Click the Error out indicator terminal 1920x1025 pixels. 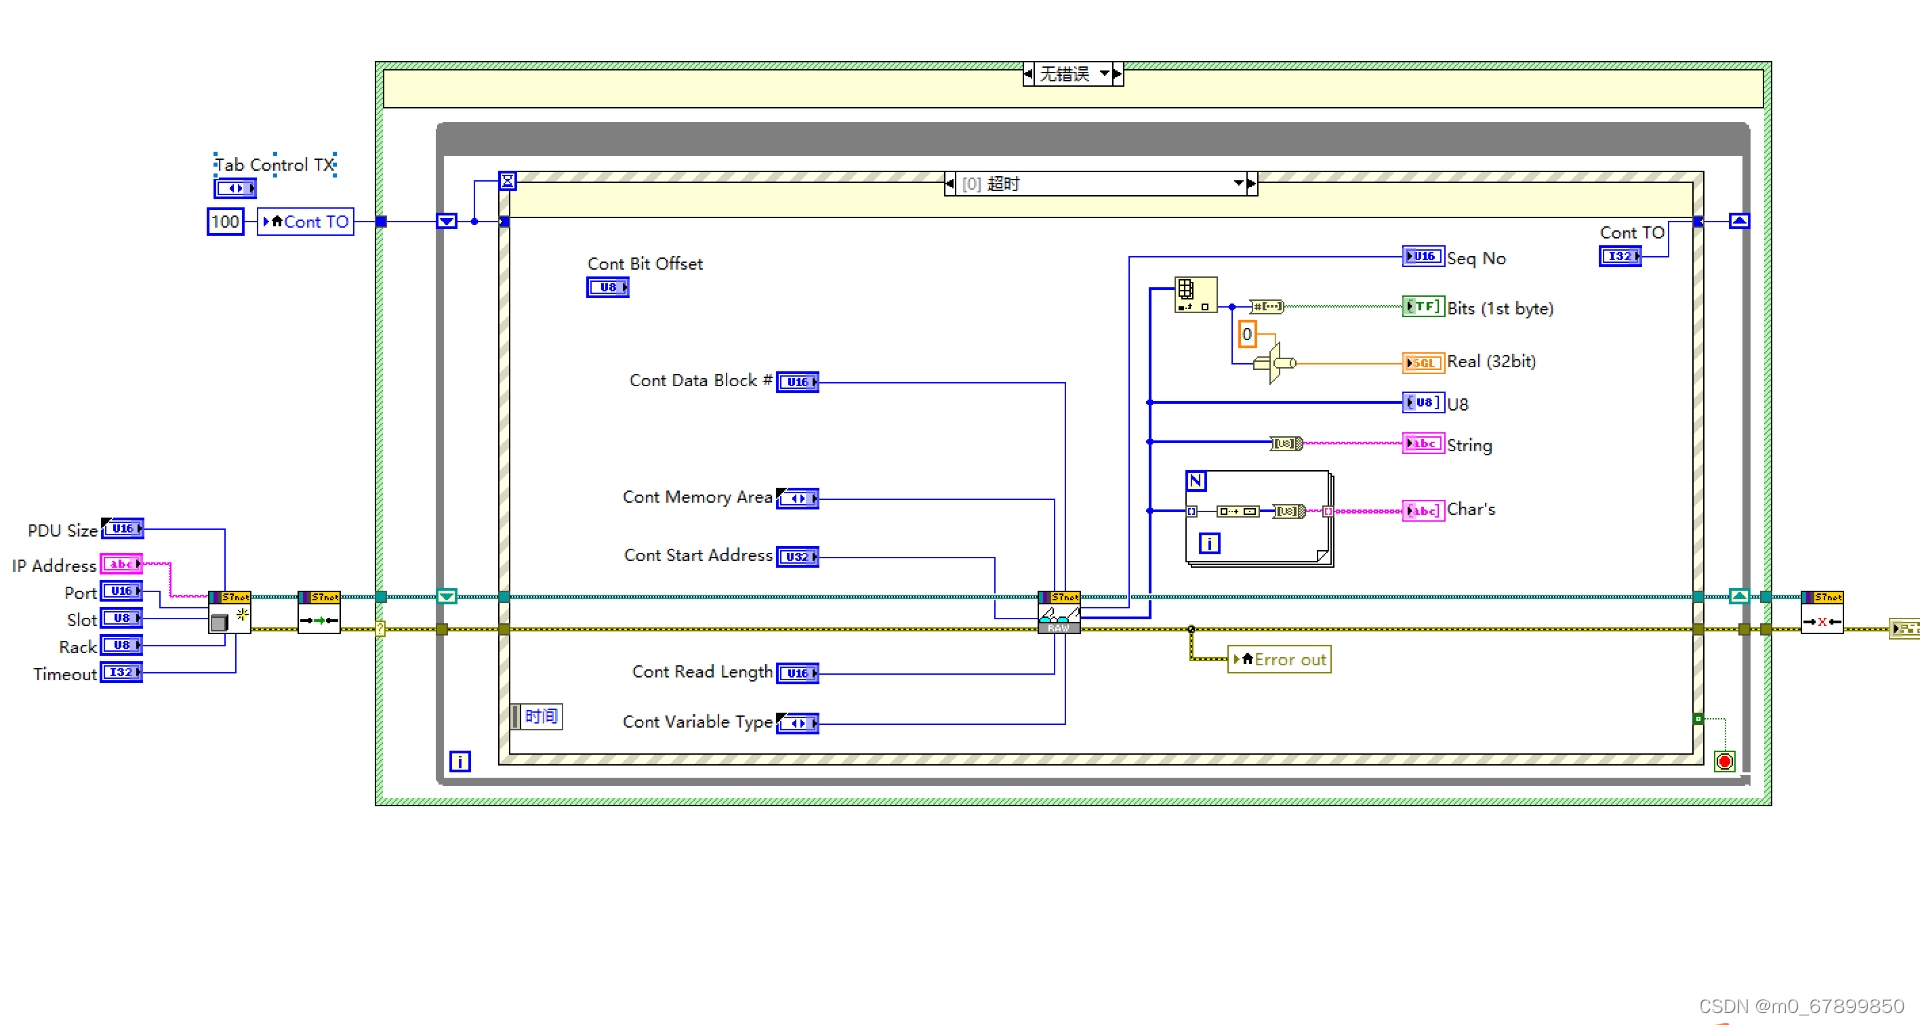tap(1280, 659)
